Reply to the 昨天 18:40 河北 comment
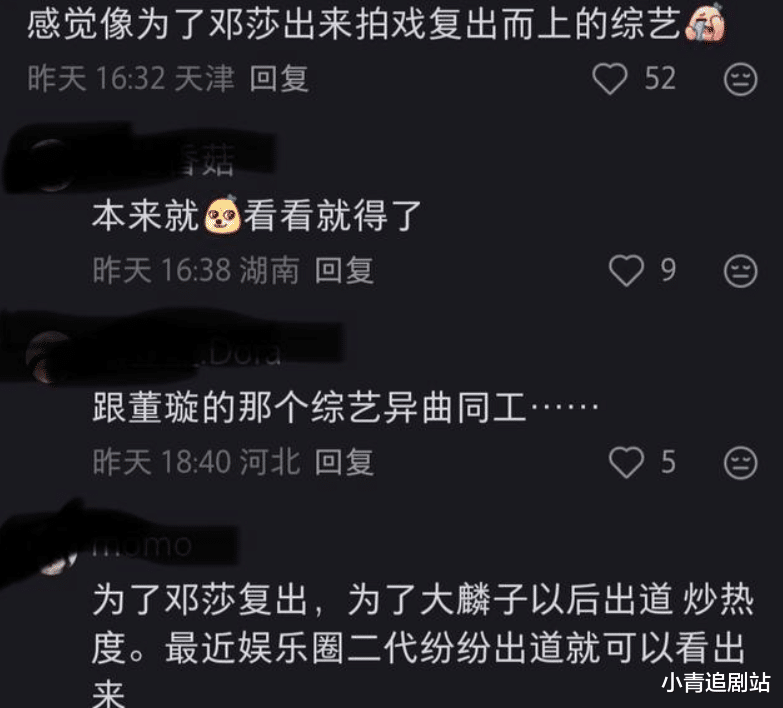Viewport: 783px width, 708px height. coord(344,462)
